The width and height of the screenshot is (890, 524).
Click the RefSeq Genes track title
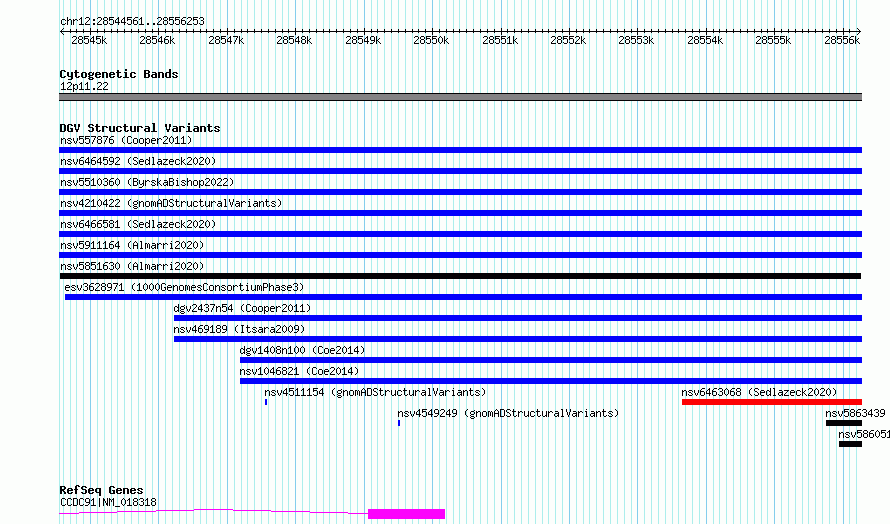(101, 490)
